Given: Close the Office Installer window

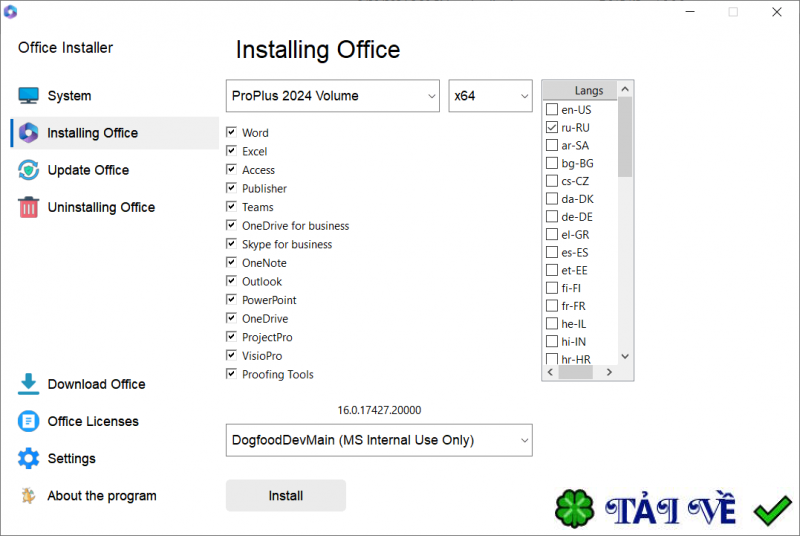Looking at the screenshot, I should (777, 12).
